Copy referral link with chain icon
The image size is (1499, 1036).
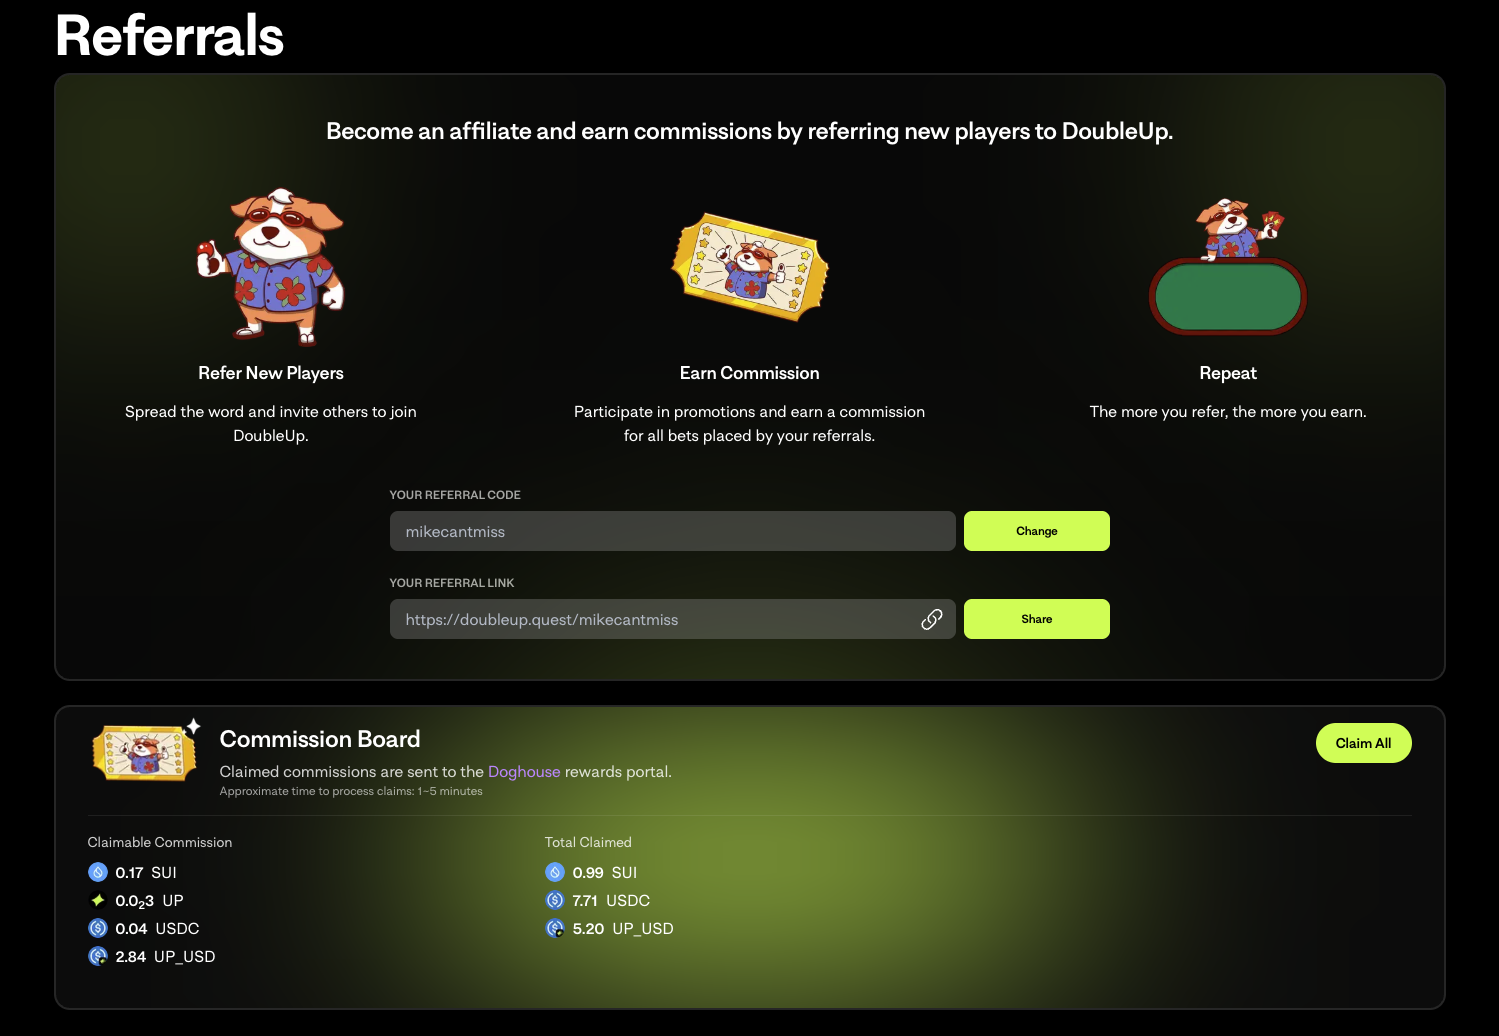pos(931,619)
